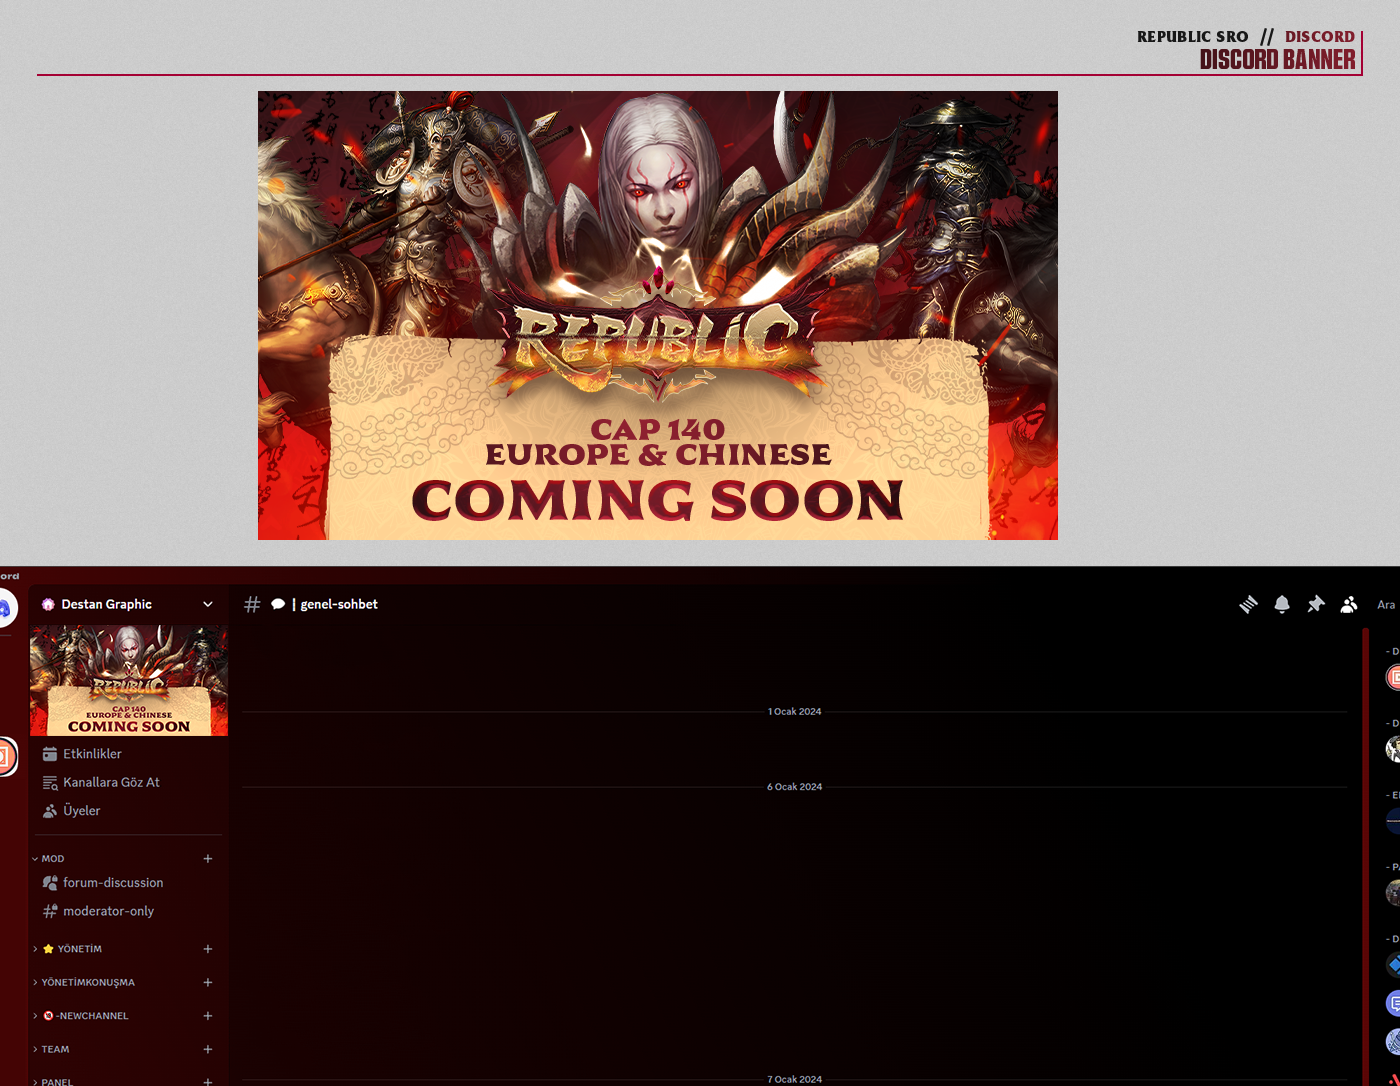
Task: Click the plus icon beside YÖNETİM
Action: pos(208,949)
